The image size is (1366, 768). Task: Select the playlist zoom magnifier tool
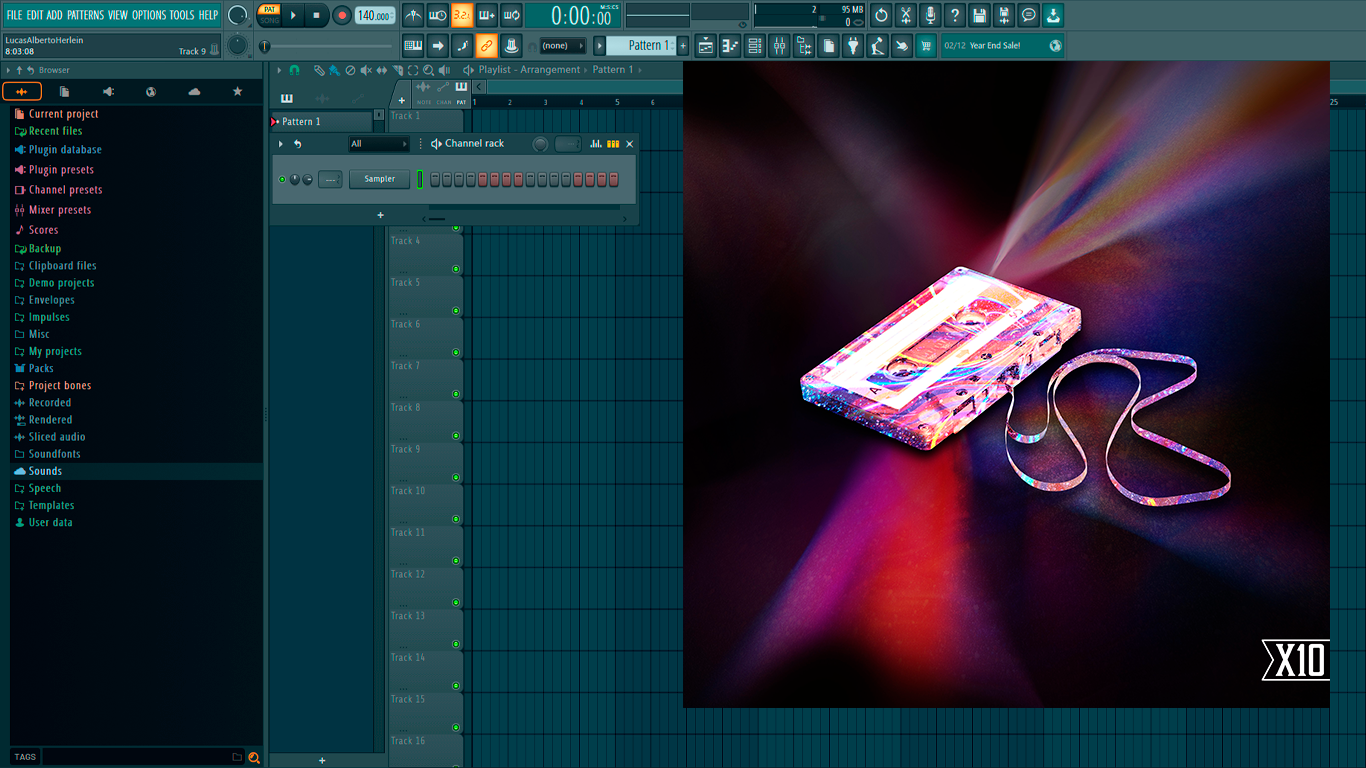[x=428, y=70]
